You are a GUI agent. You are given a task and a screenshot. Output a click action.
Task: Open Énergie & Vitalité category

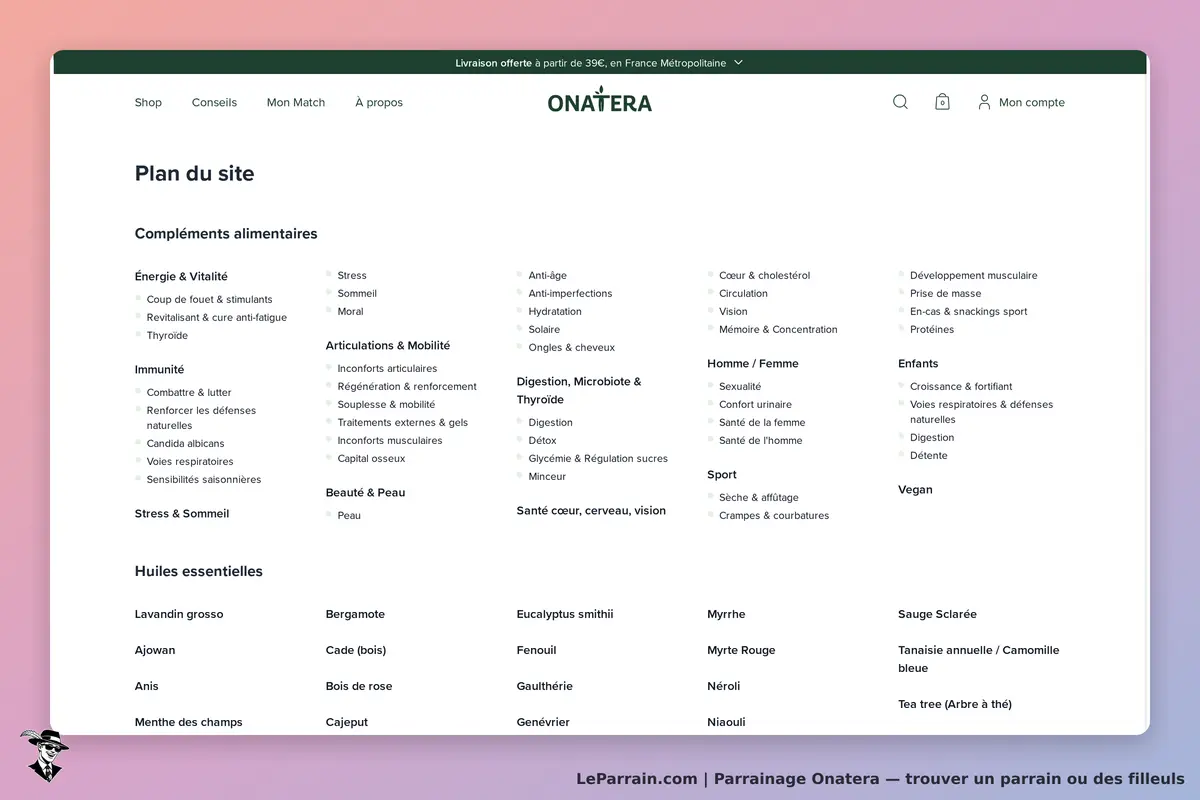pos(181,276)
